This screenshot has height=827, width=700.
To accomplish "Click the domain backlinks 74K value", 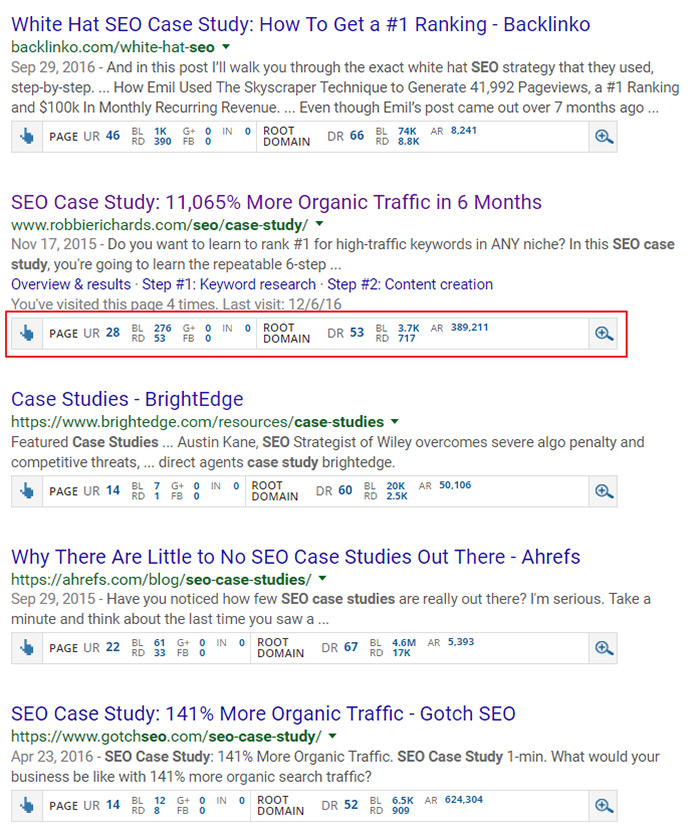I will coord(407,131).
